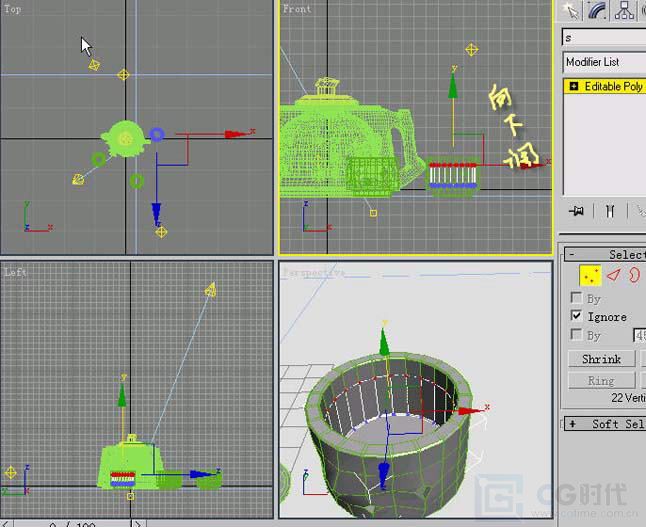The width and height of the screenshot is (646, 527).
Task: Click the 22 Vertices selection count text
Action: coord(628,398)
